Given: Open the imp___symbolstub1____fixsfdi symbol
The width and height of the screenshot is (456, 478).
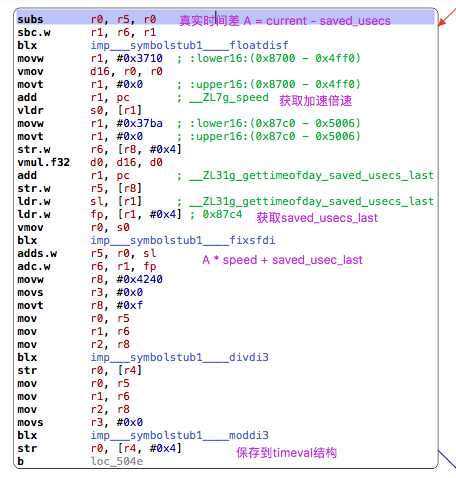Looking at the screenshot, I should 183,240.
